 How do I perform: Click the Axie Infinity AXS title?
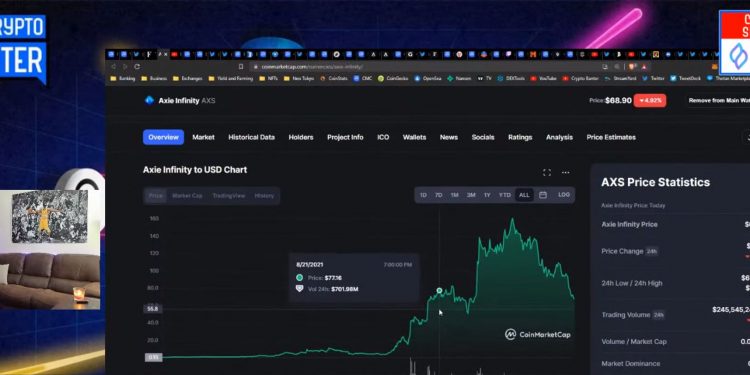(187, 101)
